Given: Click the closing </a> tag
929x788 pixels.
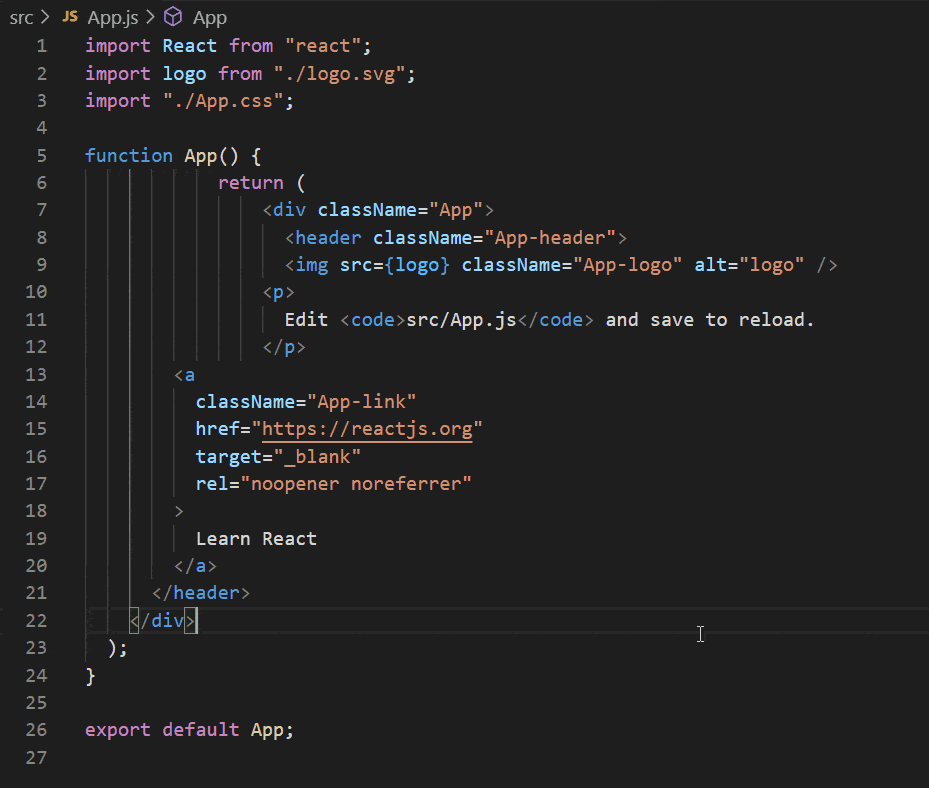Looking at the screenshot, I should coord(196,566).
